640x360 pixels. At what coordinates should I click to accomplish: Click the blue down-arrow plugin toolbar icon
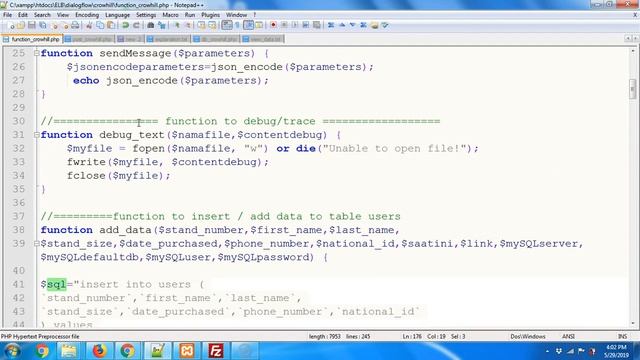[352, 25]
